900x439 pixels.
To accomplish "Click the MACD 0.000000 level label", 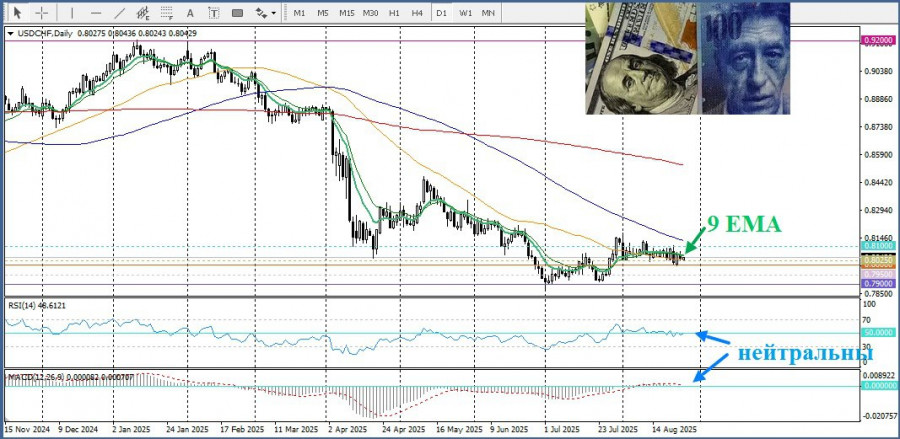I will coord(878,386).
